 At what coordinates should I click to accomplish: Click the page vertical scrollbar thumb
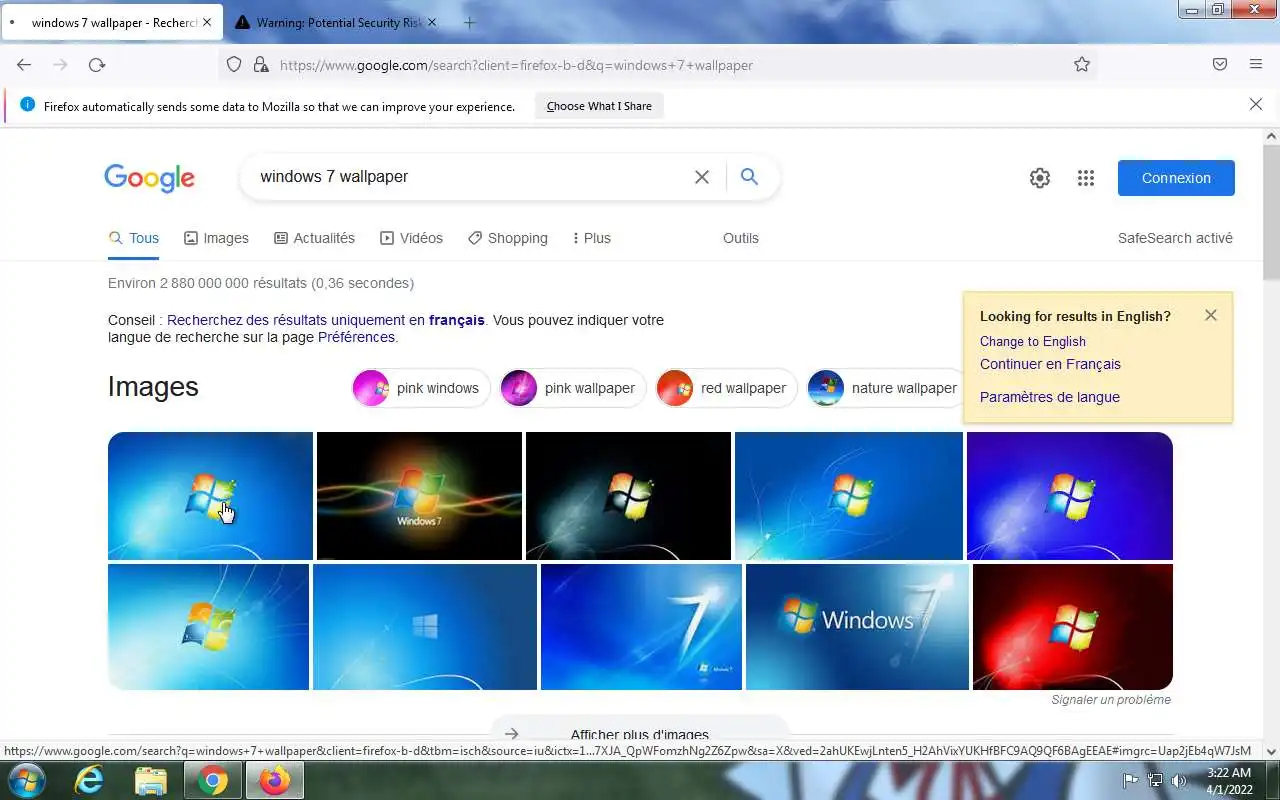click(x=1271, y=212)
